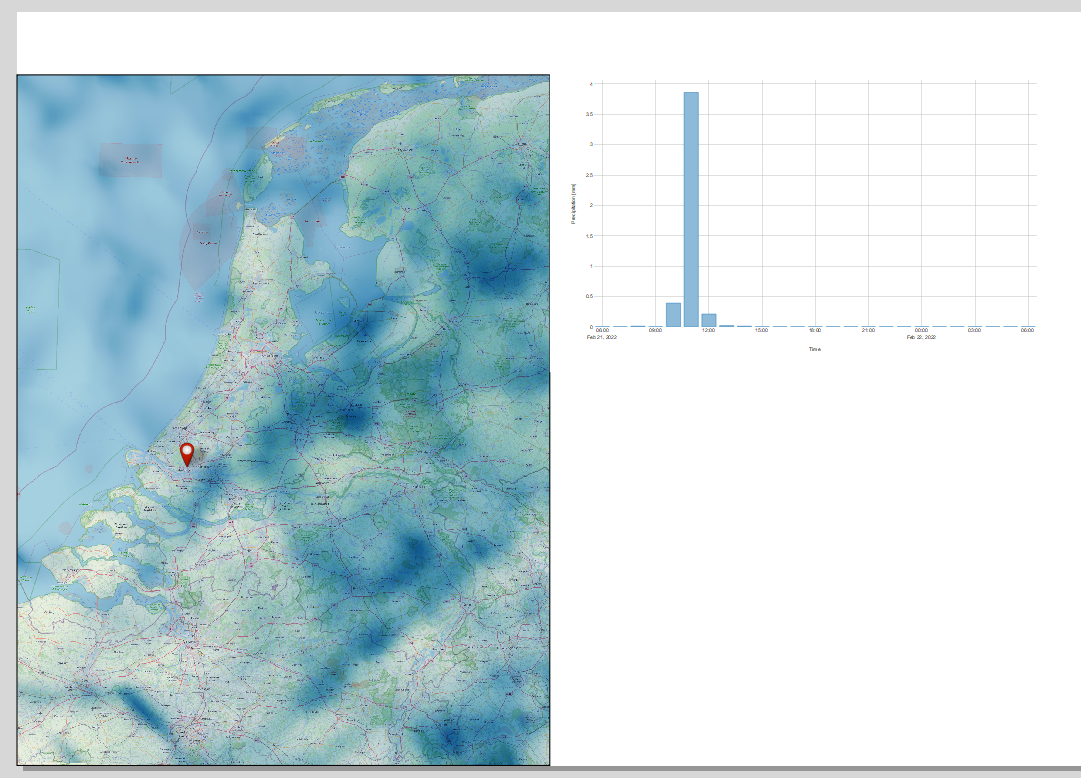Select the tallest precipitation bar in the chart
This screenshot has height=778, width=1081.
(691, 210)
